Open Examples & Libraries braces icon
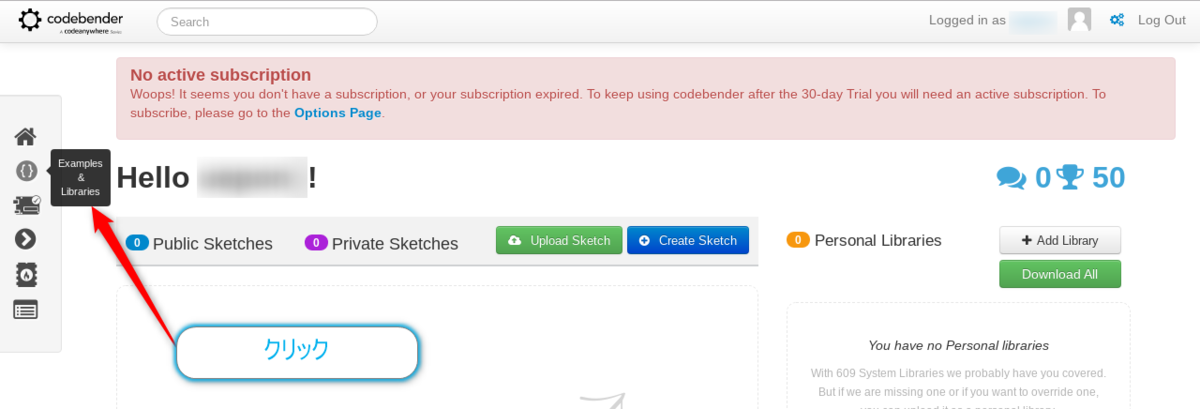 26,171
